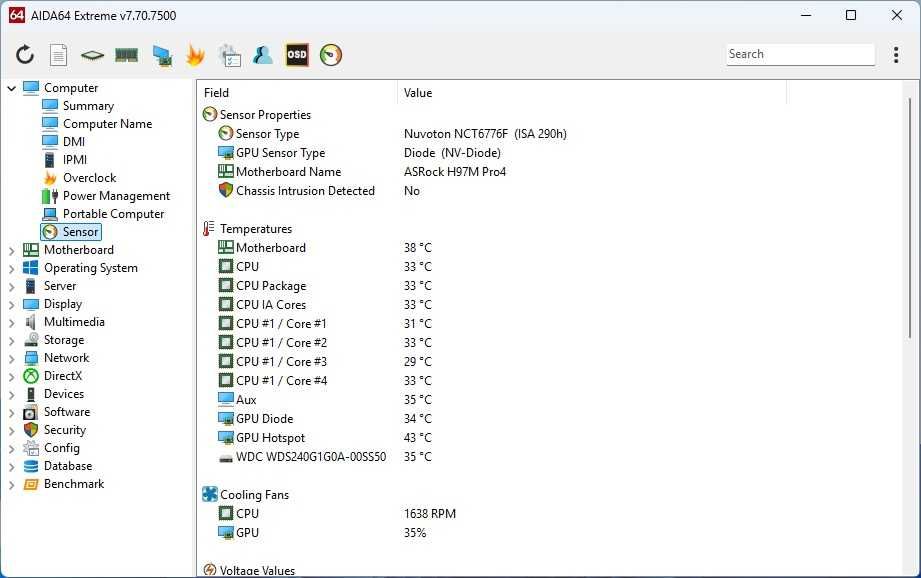Expand the Network tree node
This screenshot has width=921, height=578.
point(12,358)
